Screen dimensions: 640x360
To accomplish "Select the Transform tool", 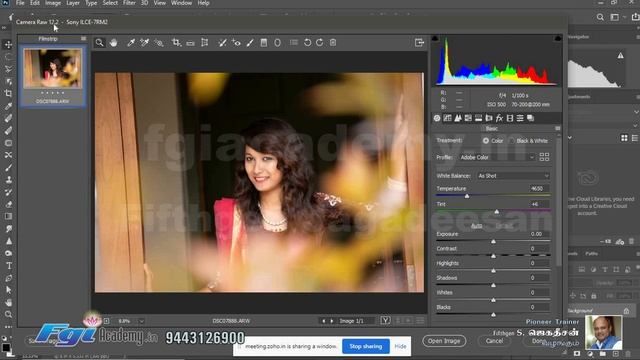I will click(x=205, y=42).
